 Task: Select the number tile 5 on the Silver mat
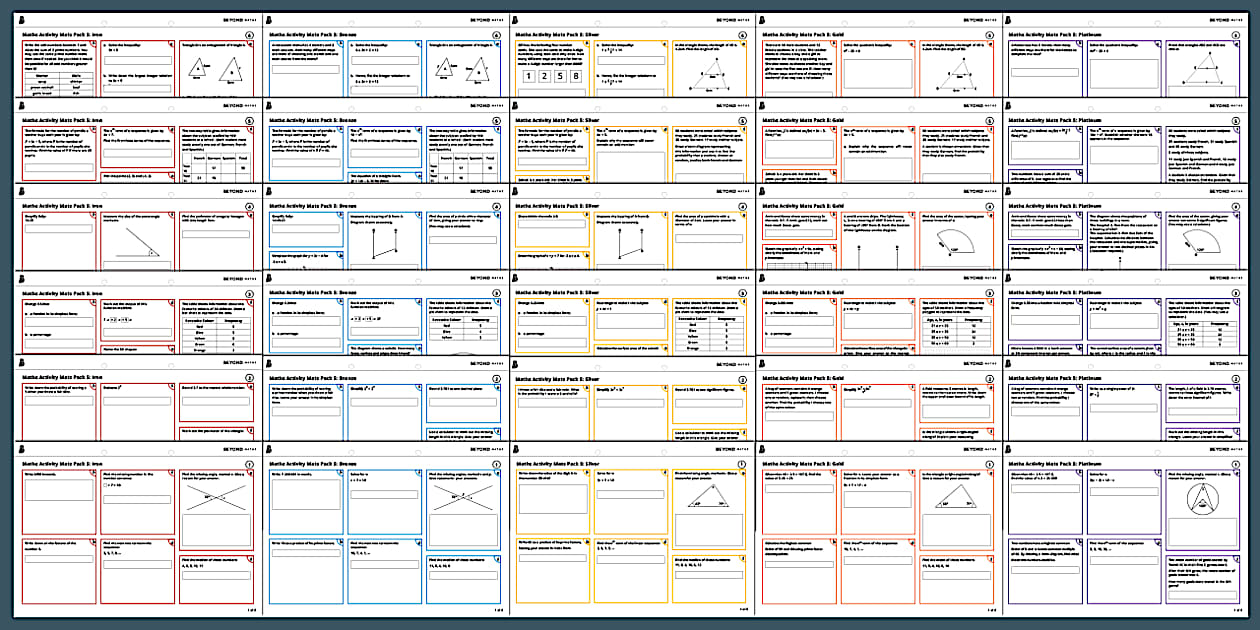(x=560, y=74)
